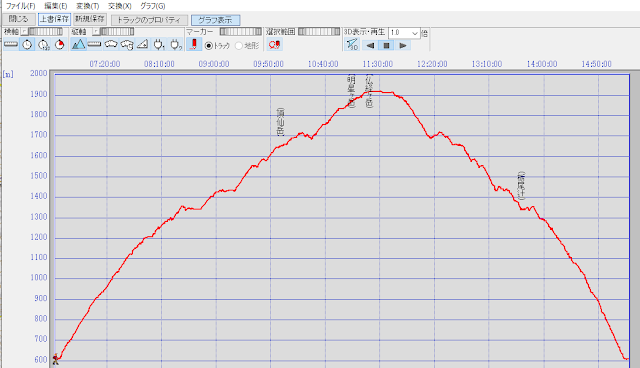Image resolution: width=640 pixels, height=368 pixels.
Task: Open the グラフ(G) menu
Action: click(153, 6)
